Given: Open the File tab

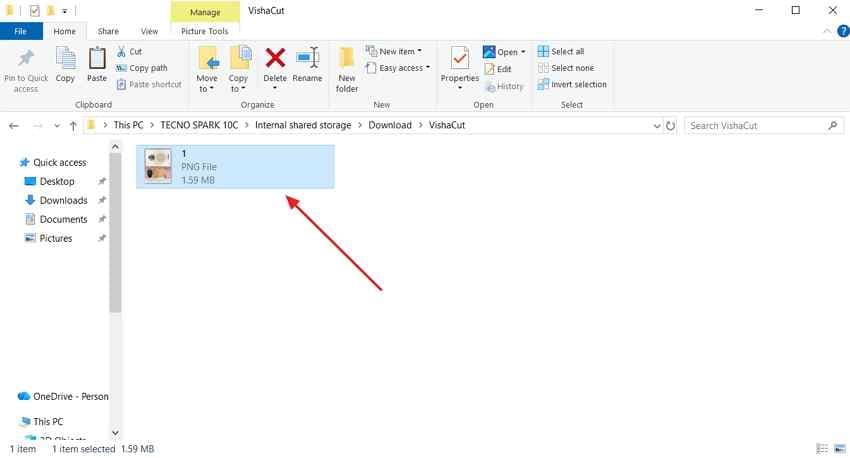Looking at the screenshot, I should tap(21, 31).
